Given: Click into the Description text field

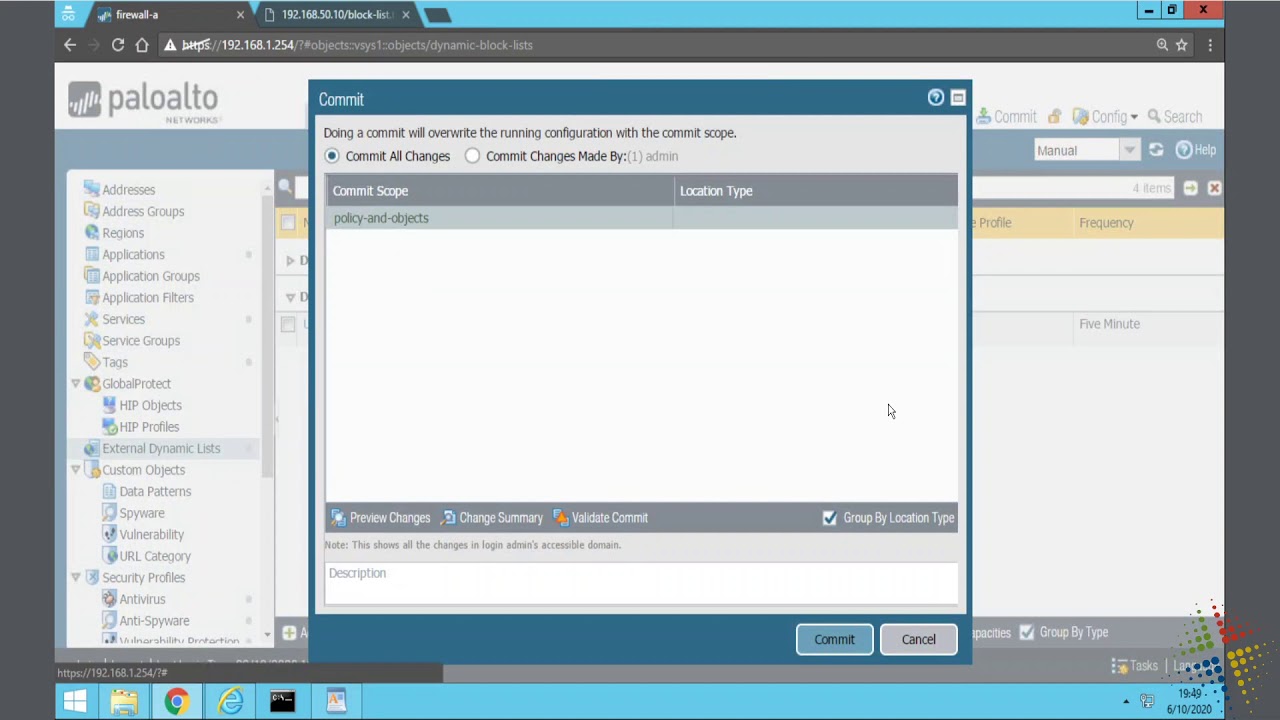Looking at the screenshot, I should [641, 584].
